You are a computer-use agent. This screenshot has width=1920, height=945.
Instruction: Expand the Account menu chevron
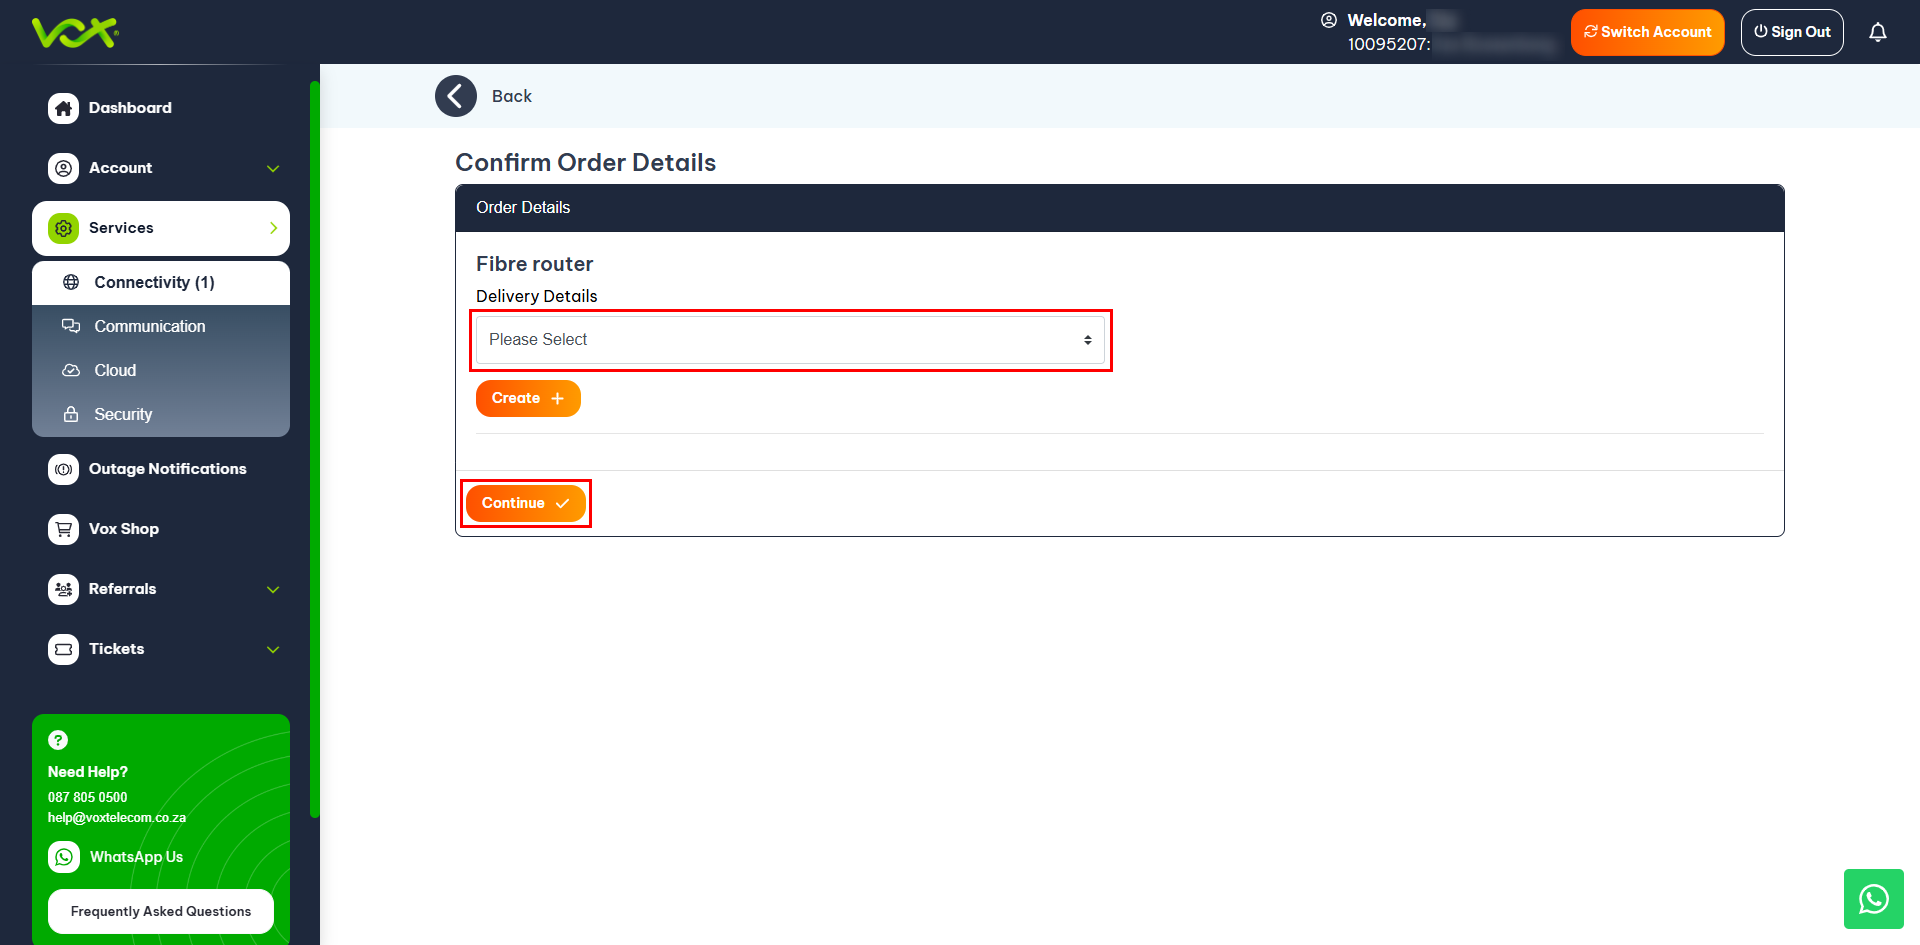(x=273, y=168)
